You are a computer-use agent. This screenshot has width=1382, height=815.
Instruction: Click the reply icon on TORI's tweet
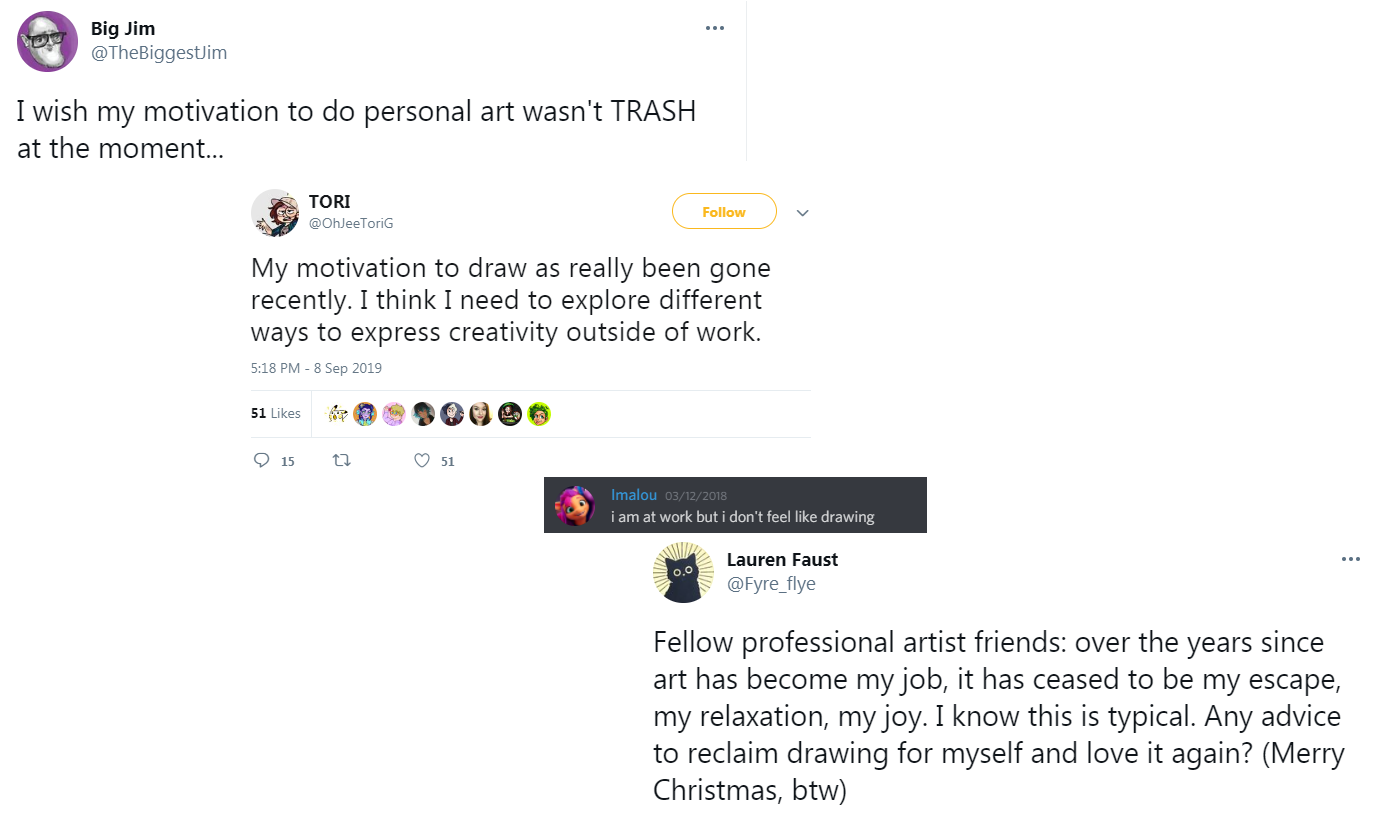[x=262, y=461]
